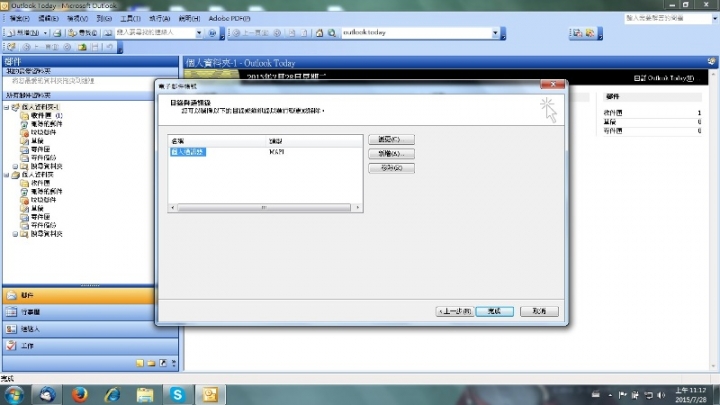The height and width of the screenshot is (405, 720).
Task: Click the 尋找 find toolbar button
Action: click(83, 33)
